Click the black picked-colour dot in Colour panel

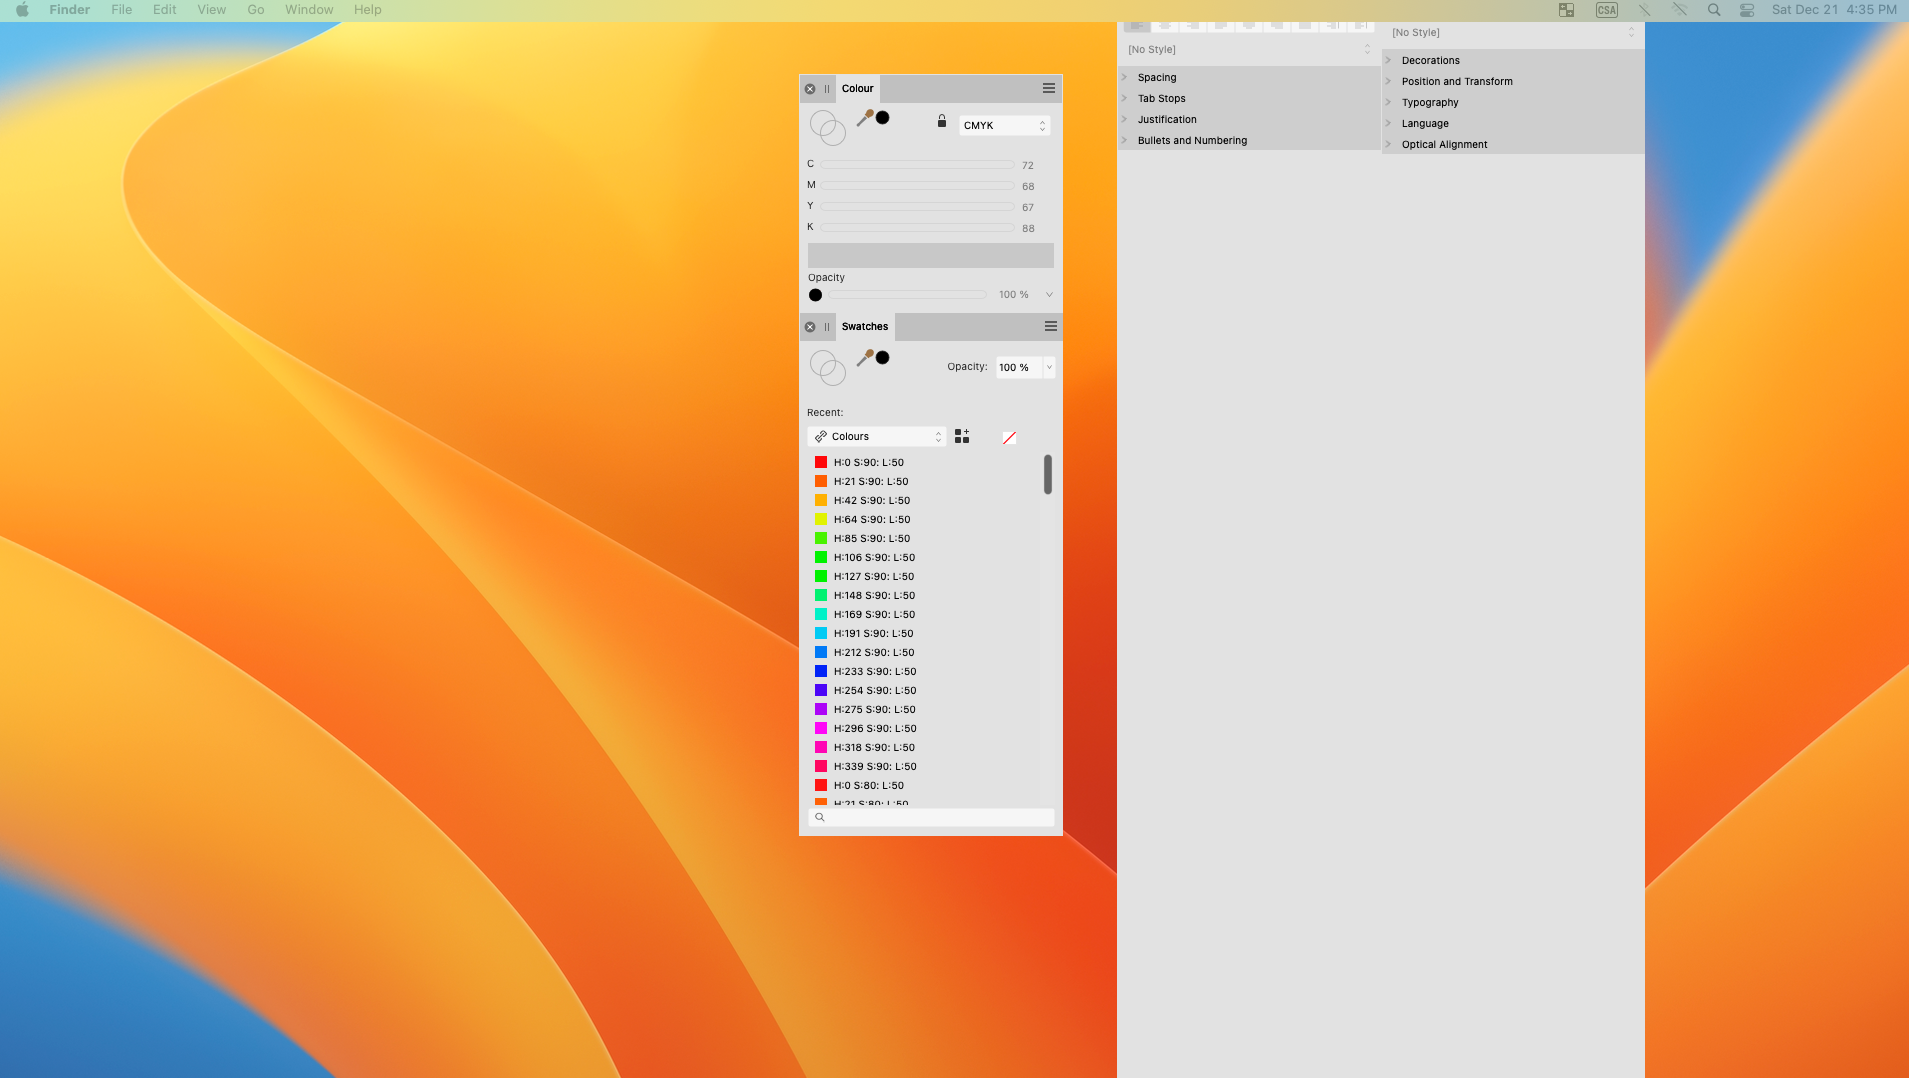tap(883, 118)
